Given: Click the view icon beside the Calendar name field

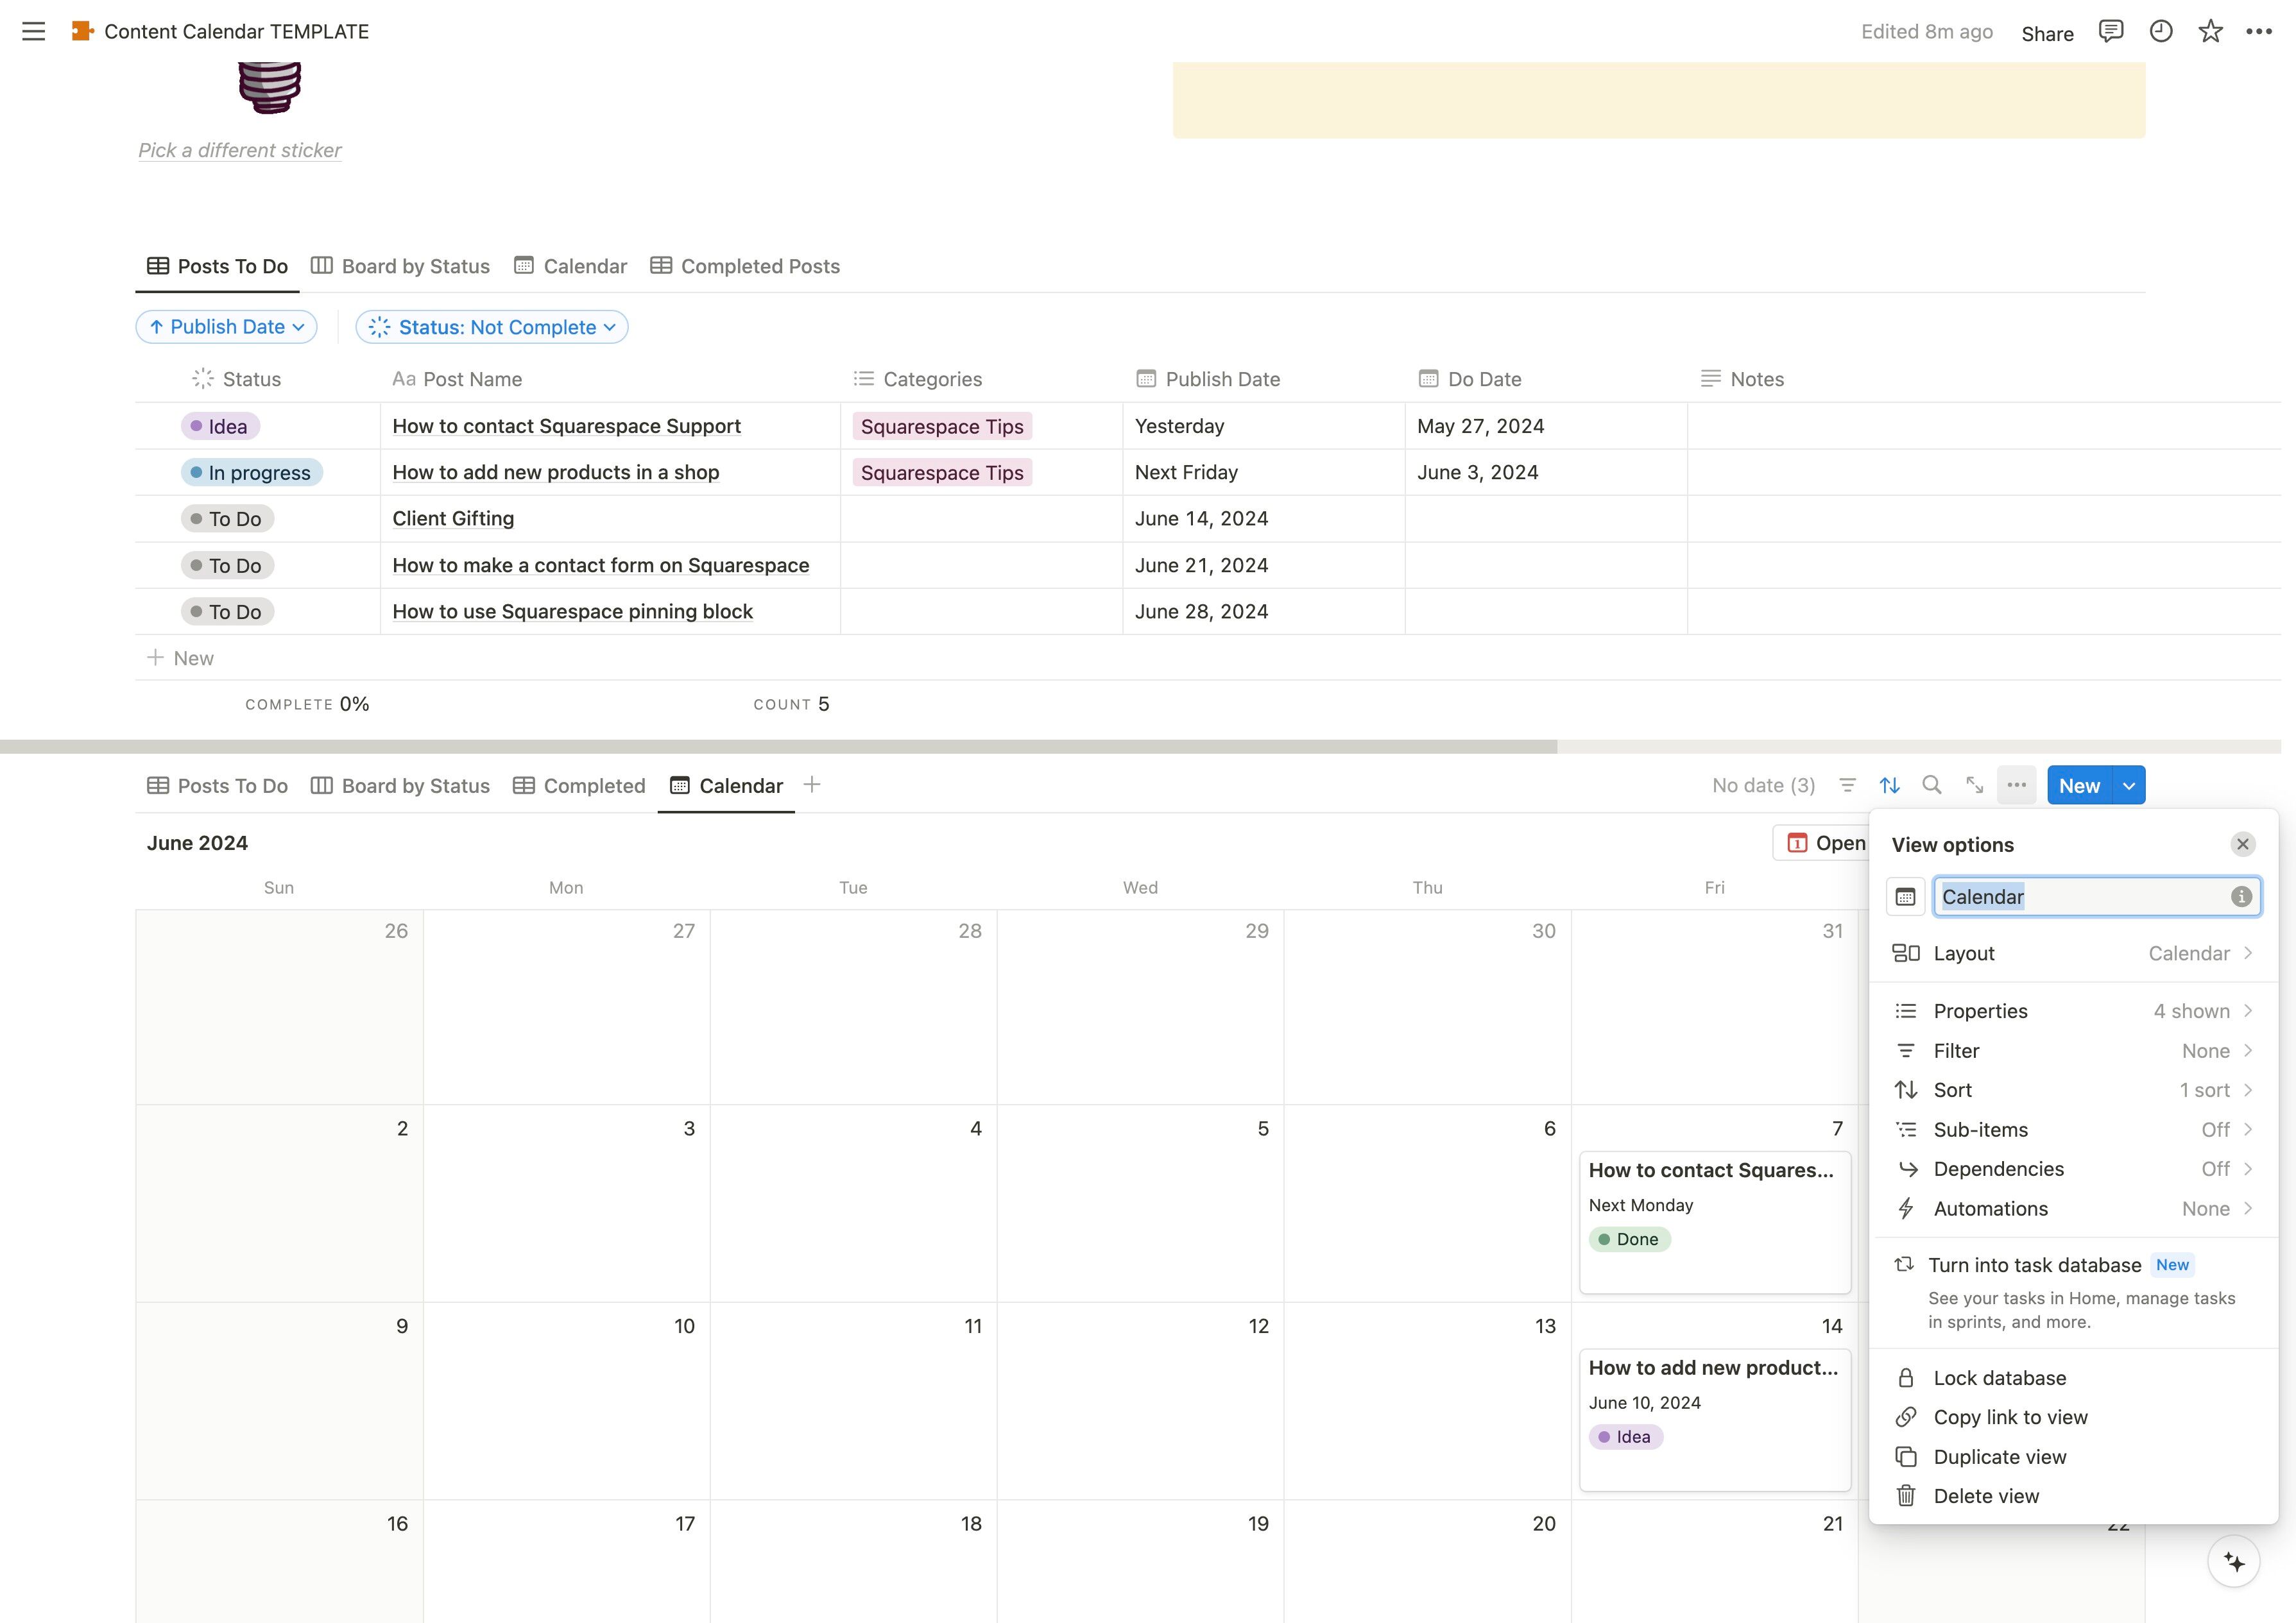Looking at the screenshot, I should pos(1905,897).
